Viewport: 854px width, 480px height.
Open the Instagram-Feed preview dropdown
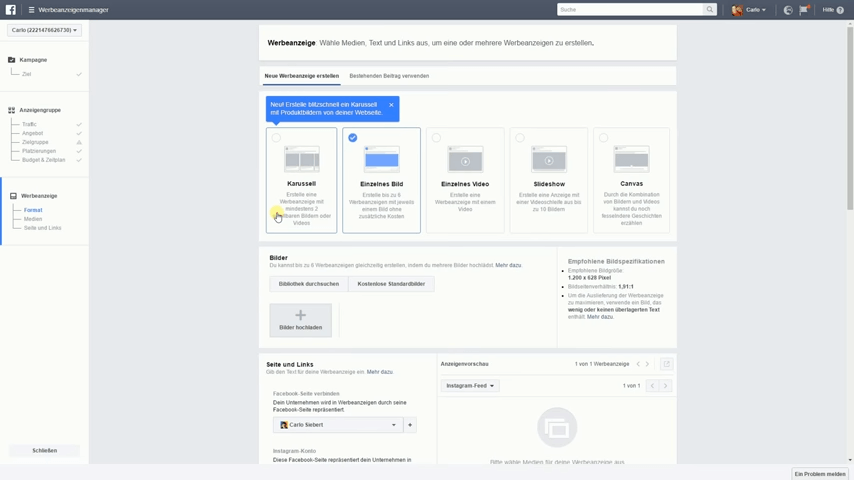click(x=470, y=386)
